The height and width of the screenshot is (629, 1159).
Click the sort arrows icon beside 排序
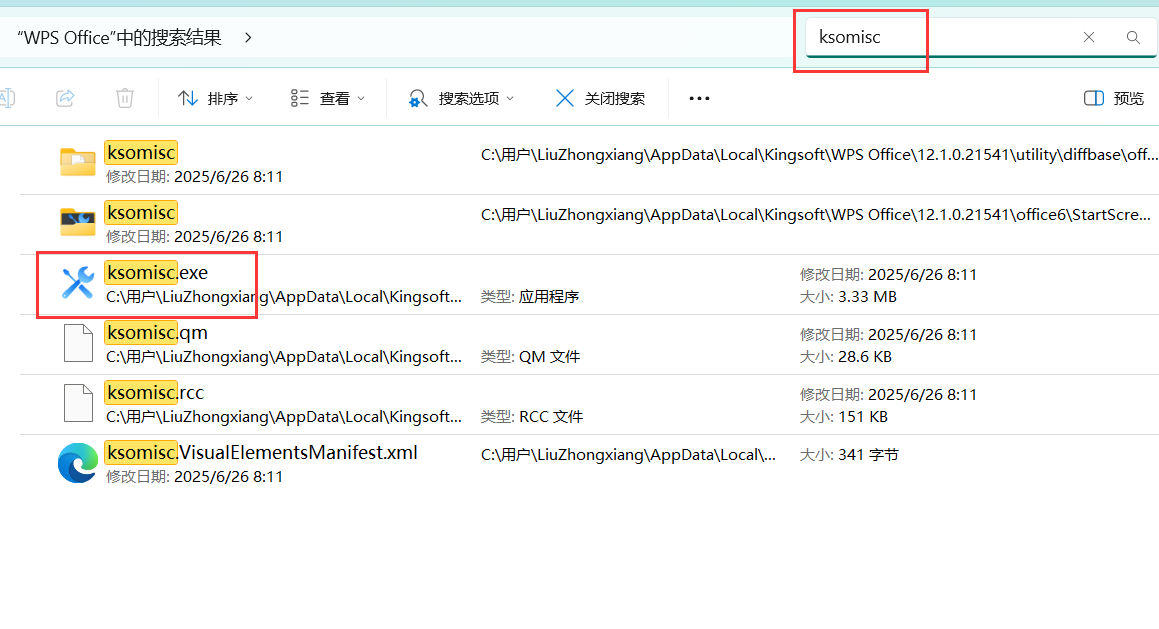tap(188, 98)
